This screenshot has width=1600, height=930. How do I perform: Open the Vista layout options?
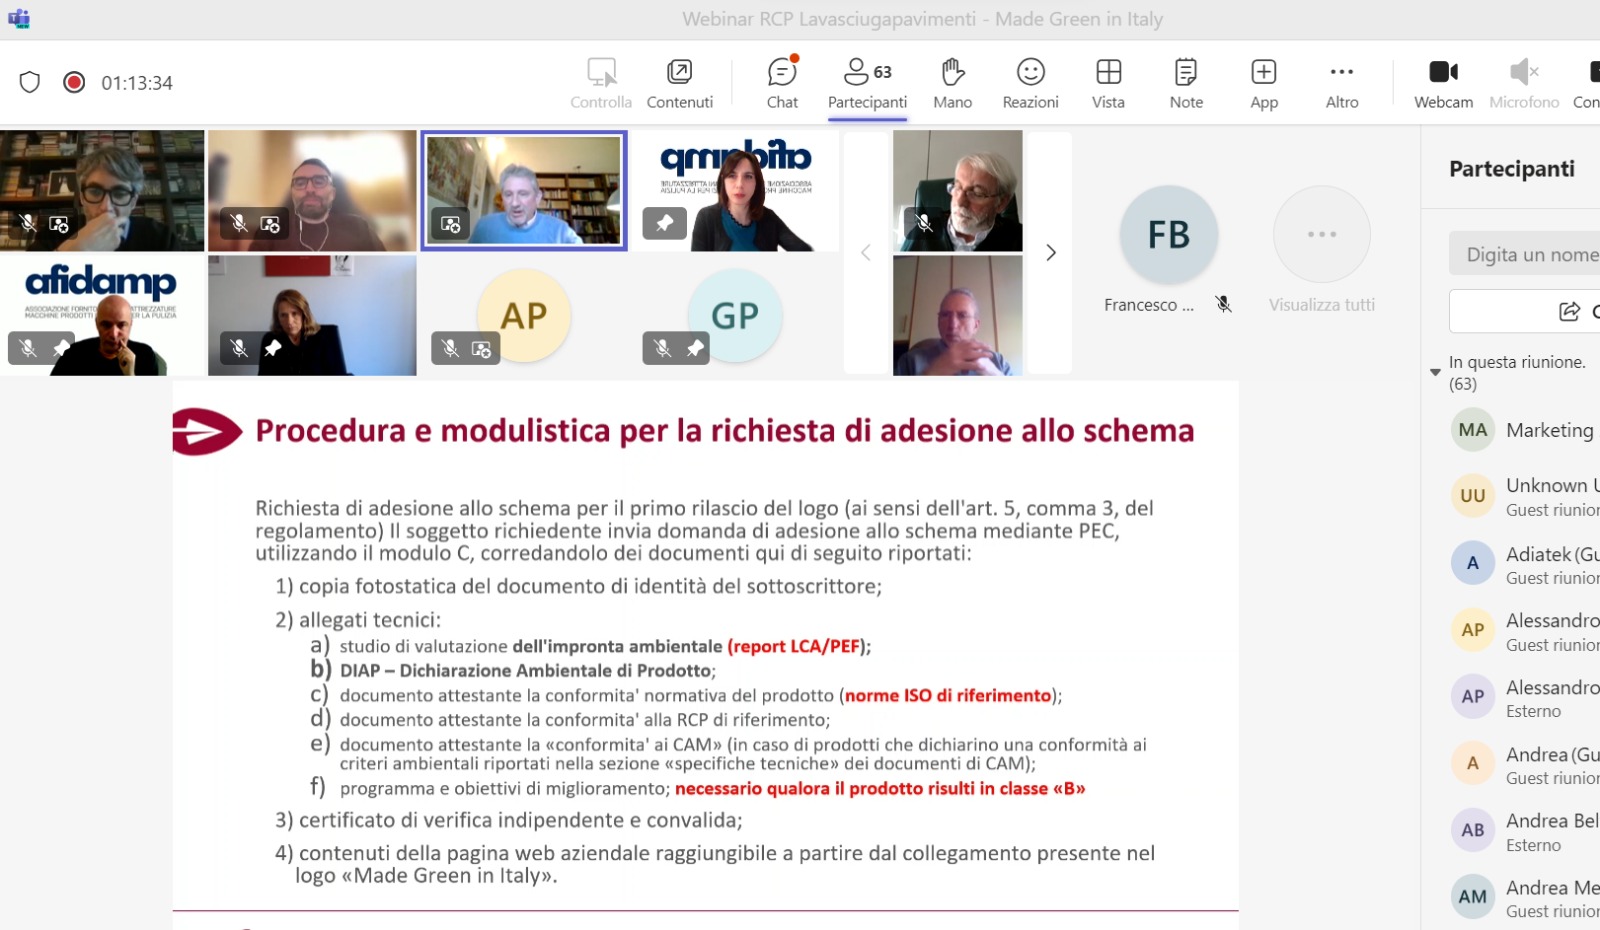coord(1108,83)
